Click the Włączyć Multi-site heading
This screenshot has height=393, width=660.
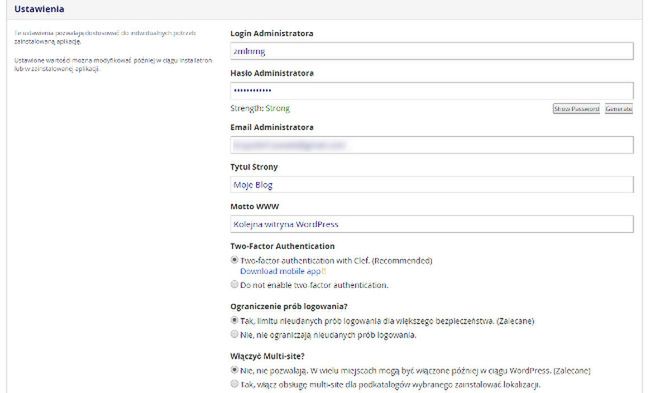[x=267, y=356]
